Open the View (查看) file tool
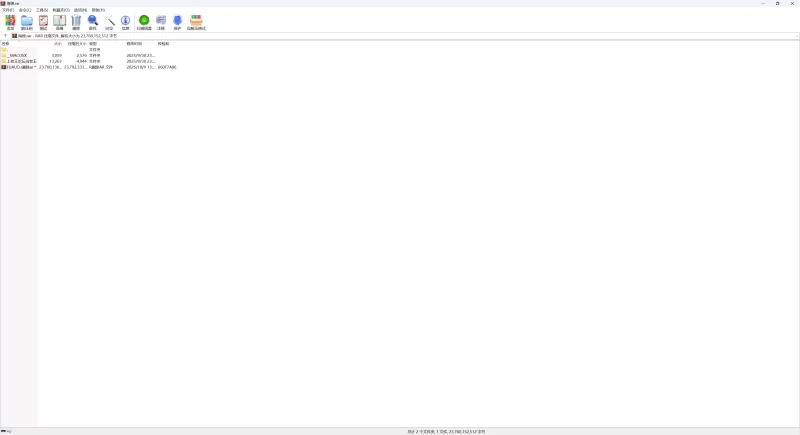Viewport: 800px width, 435px height. [x=59, y=21]
